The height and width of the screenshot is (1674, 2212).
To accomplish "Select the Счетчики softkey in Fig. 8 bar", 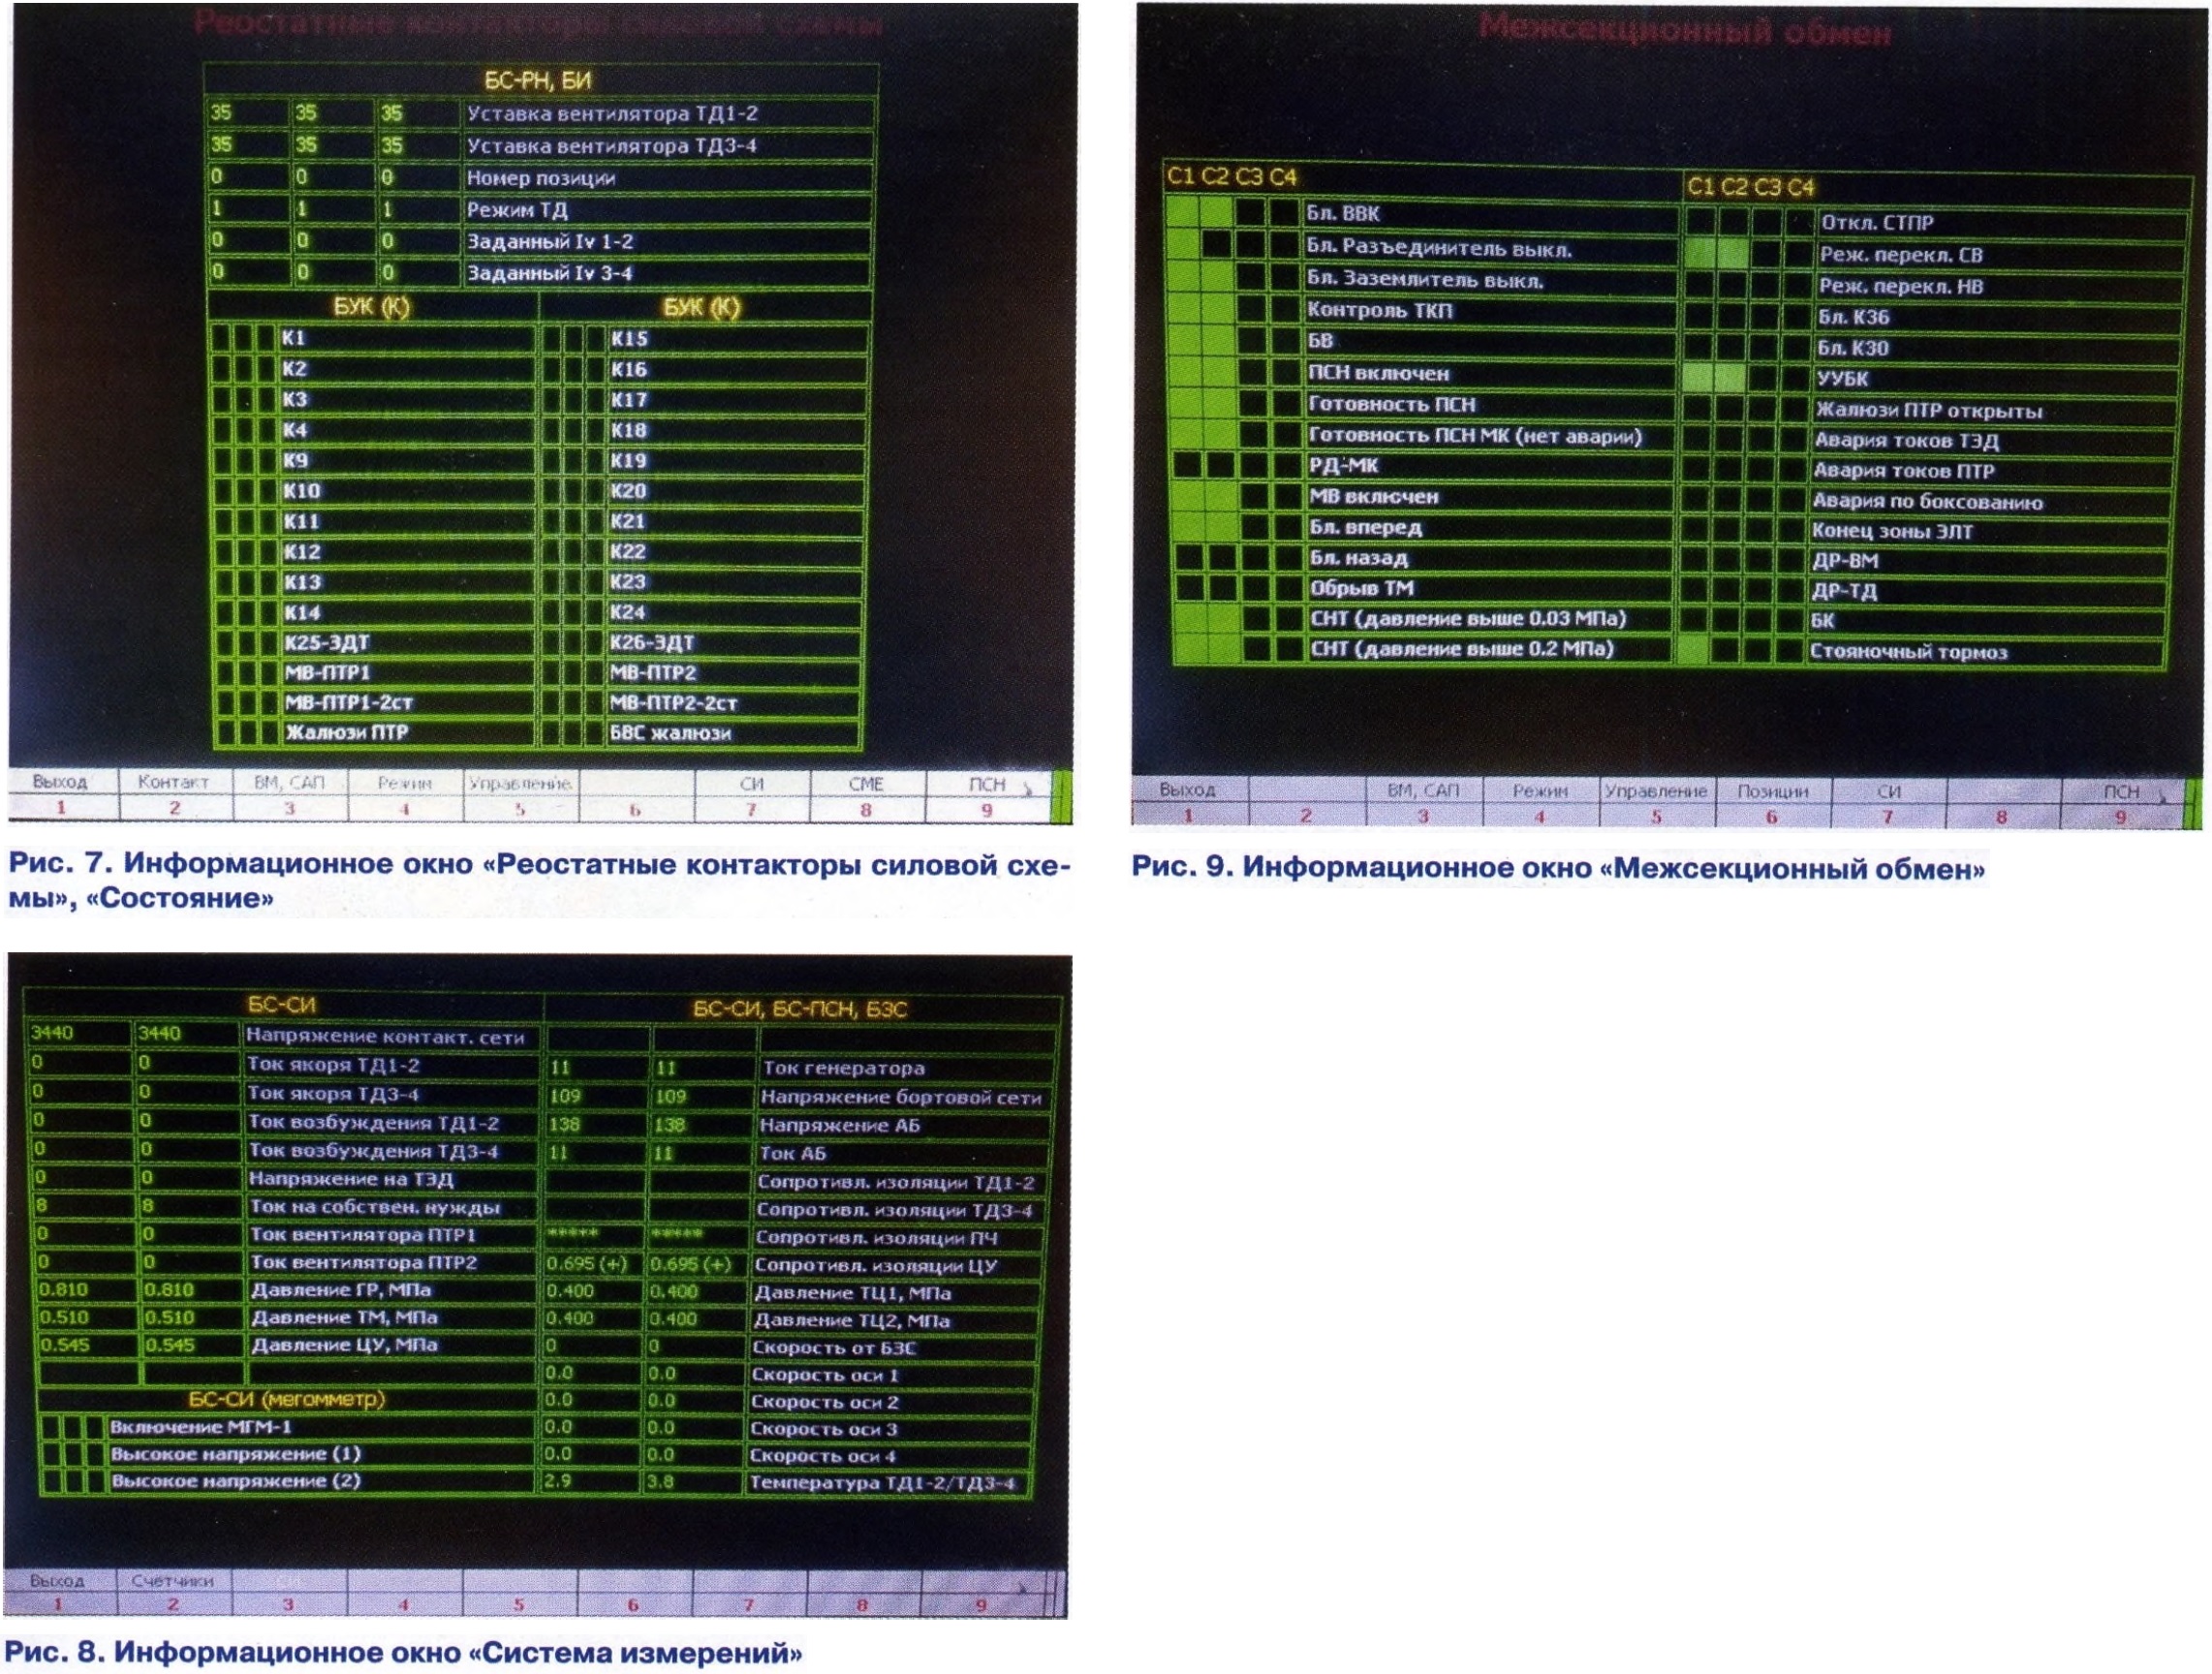I will [x=173, y=1581].
